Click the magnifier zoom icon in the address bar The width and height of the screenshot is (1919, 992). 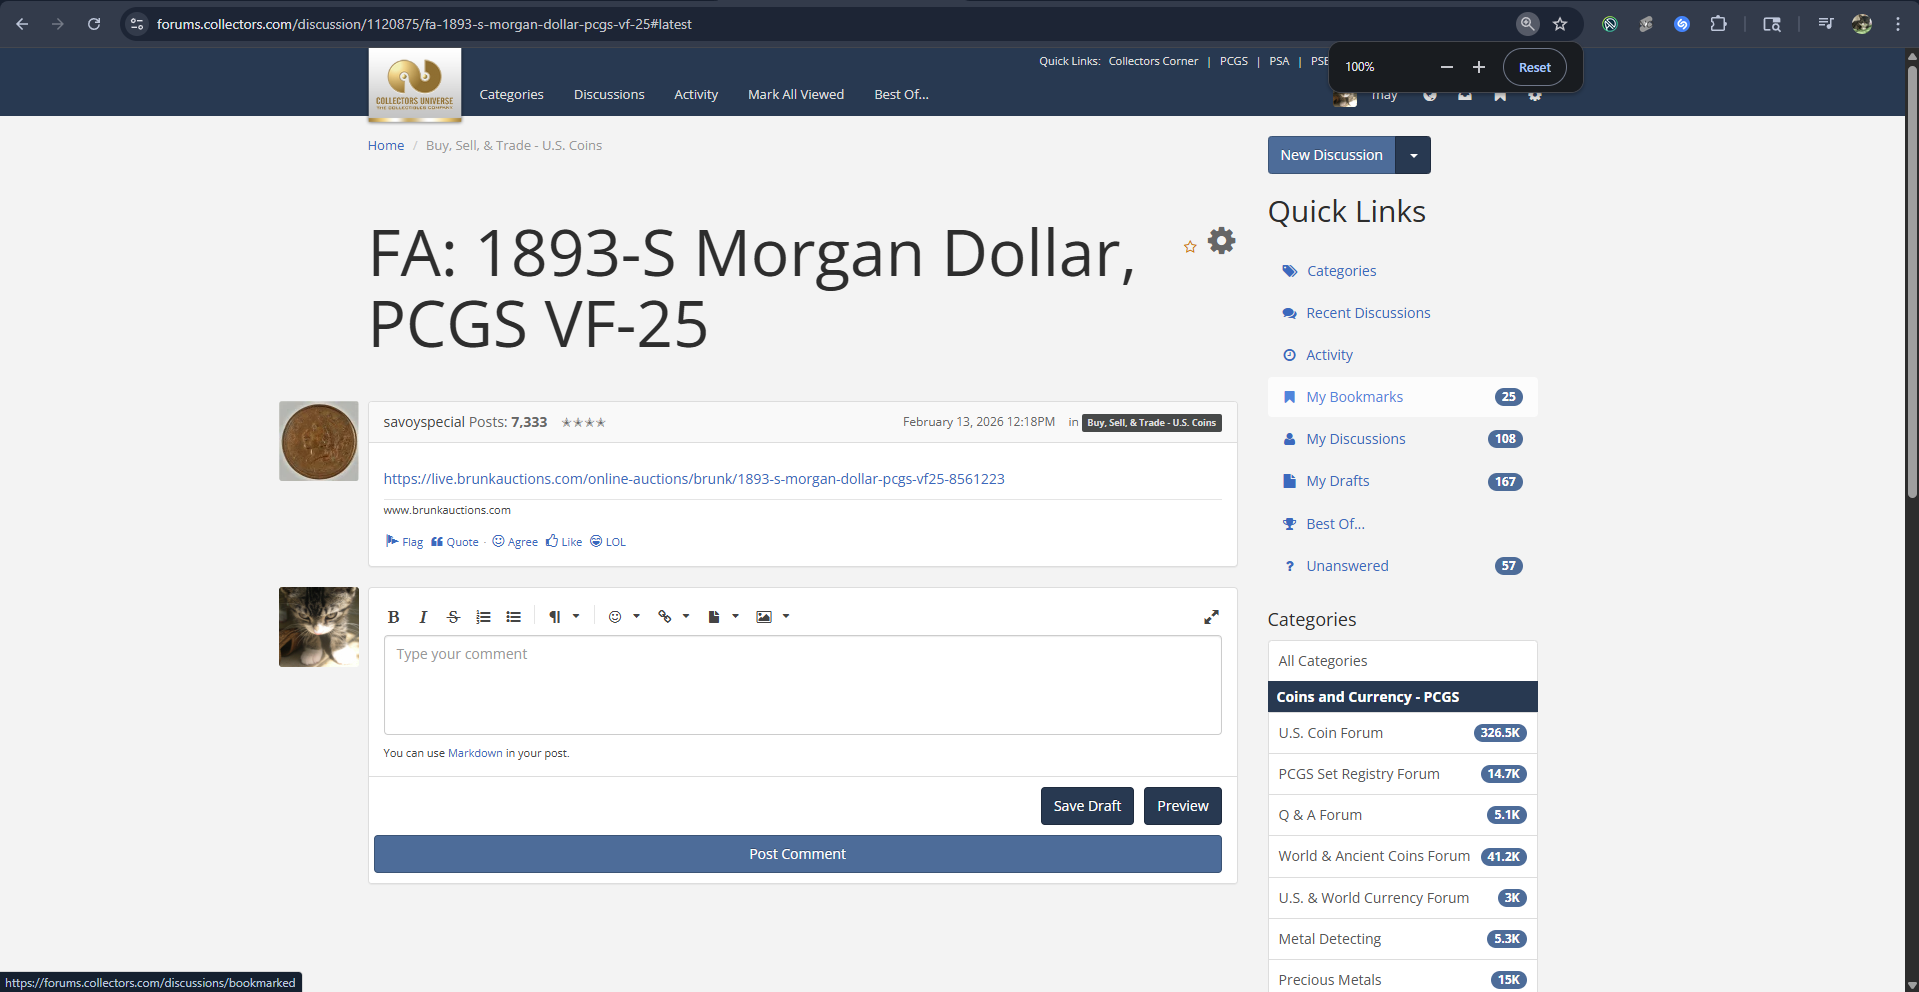[1527, 24]
